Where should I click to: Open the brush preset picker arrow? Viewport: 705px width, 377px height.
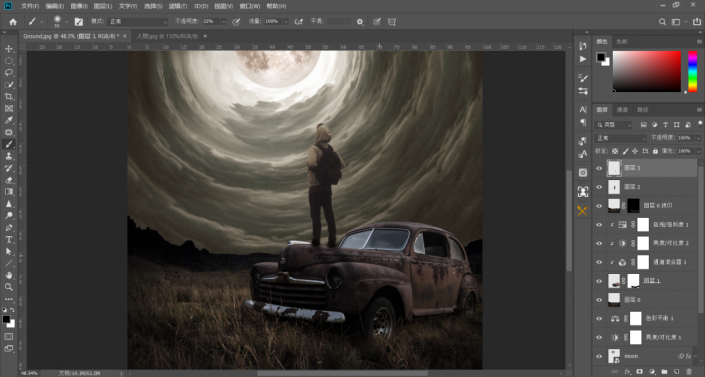[67, 22]
